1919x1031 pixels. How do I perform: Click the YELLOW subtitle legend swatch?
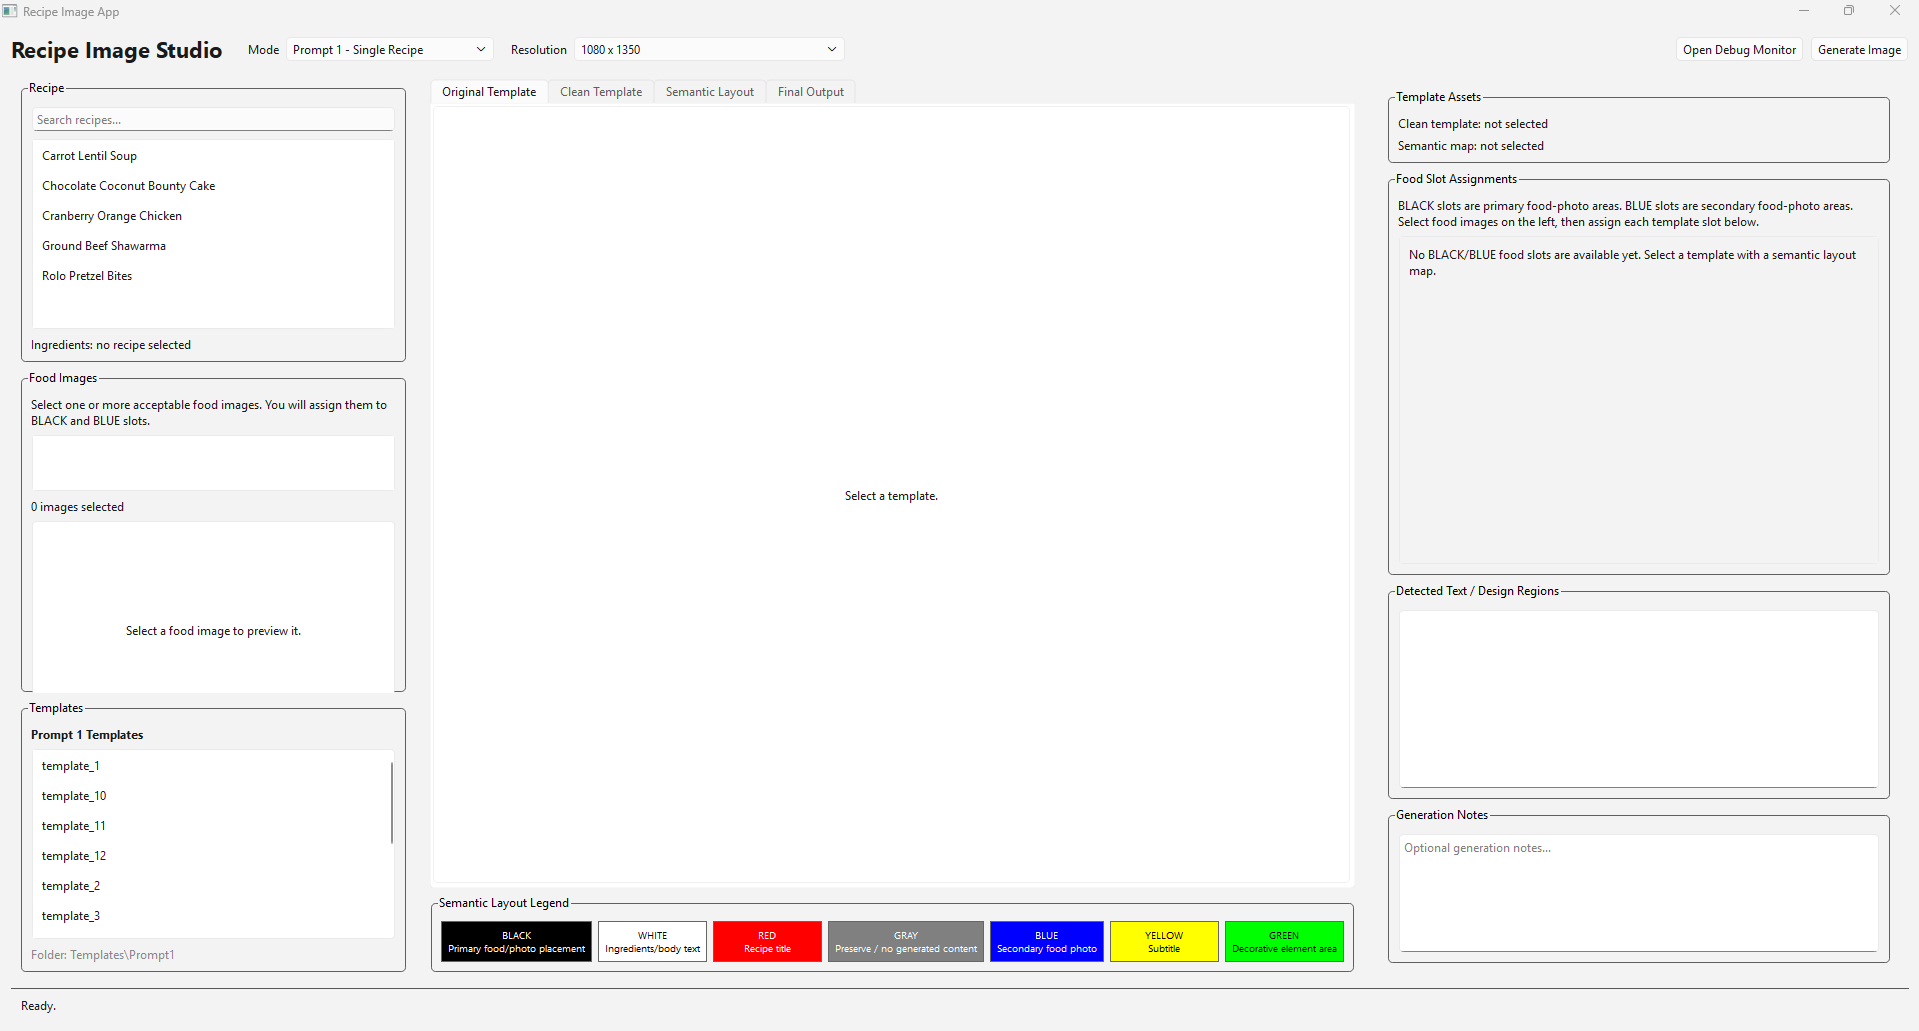pyautogui.click(x=1164, y=942)
